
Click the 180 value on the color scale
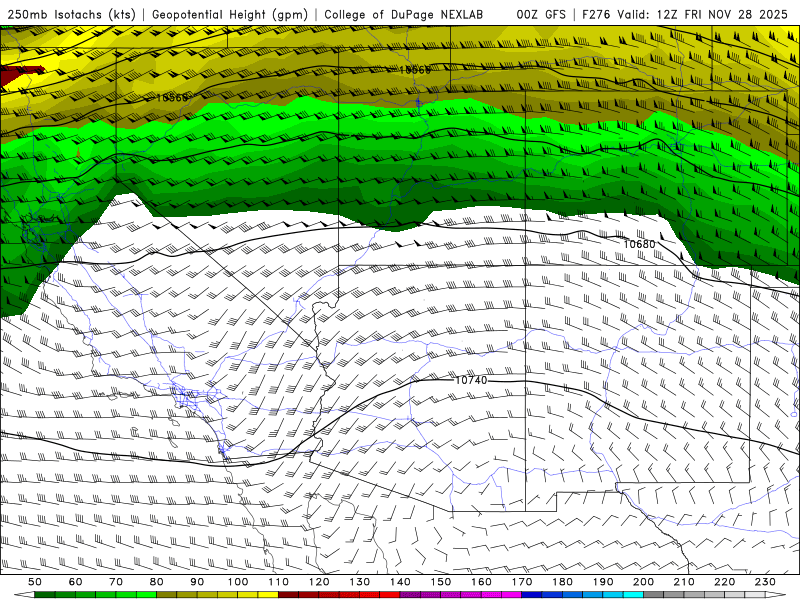(562, 582)
